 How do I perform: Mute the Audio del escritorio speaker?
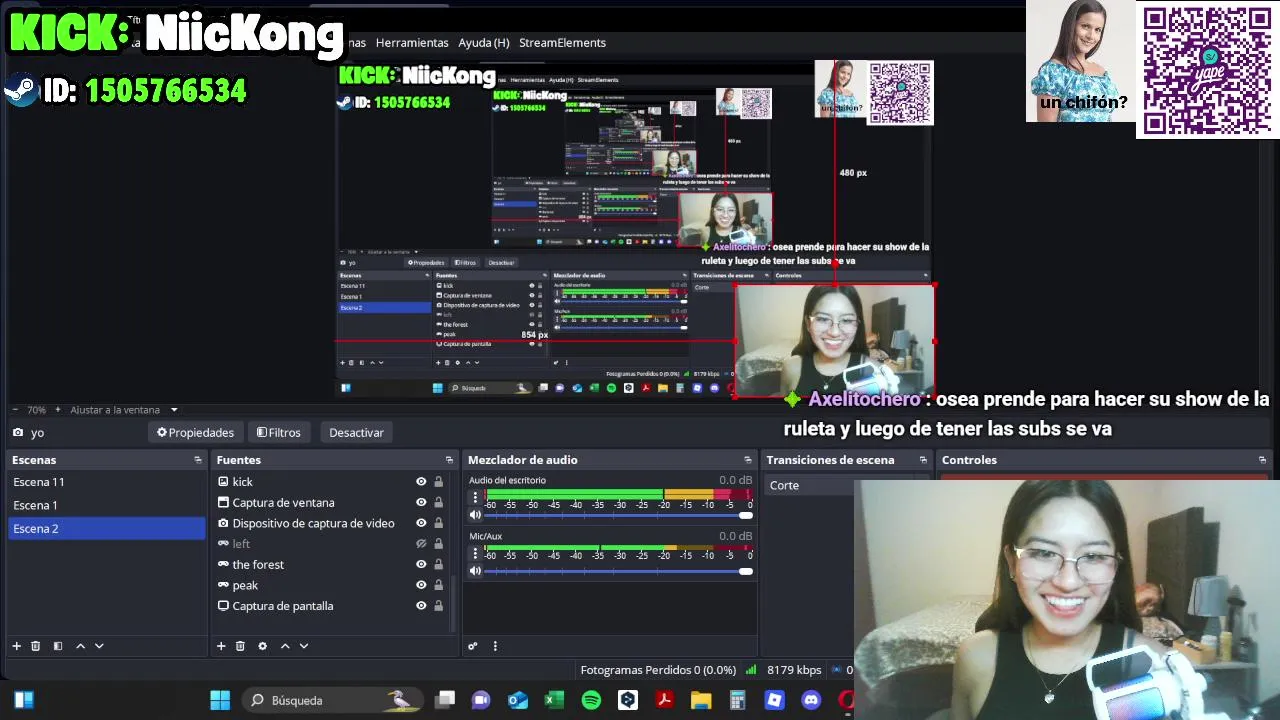[x=475, y=516]
